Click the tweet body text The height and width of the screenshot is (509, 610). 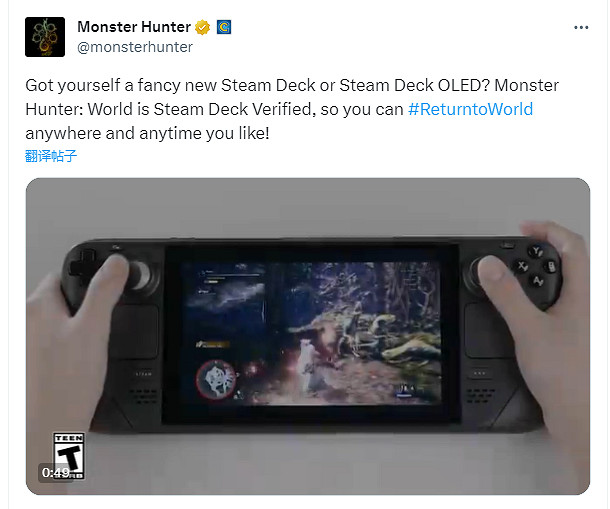click(x=292, y=109)
